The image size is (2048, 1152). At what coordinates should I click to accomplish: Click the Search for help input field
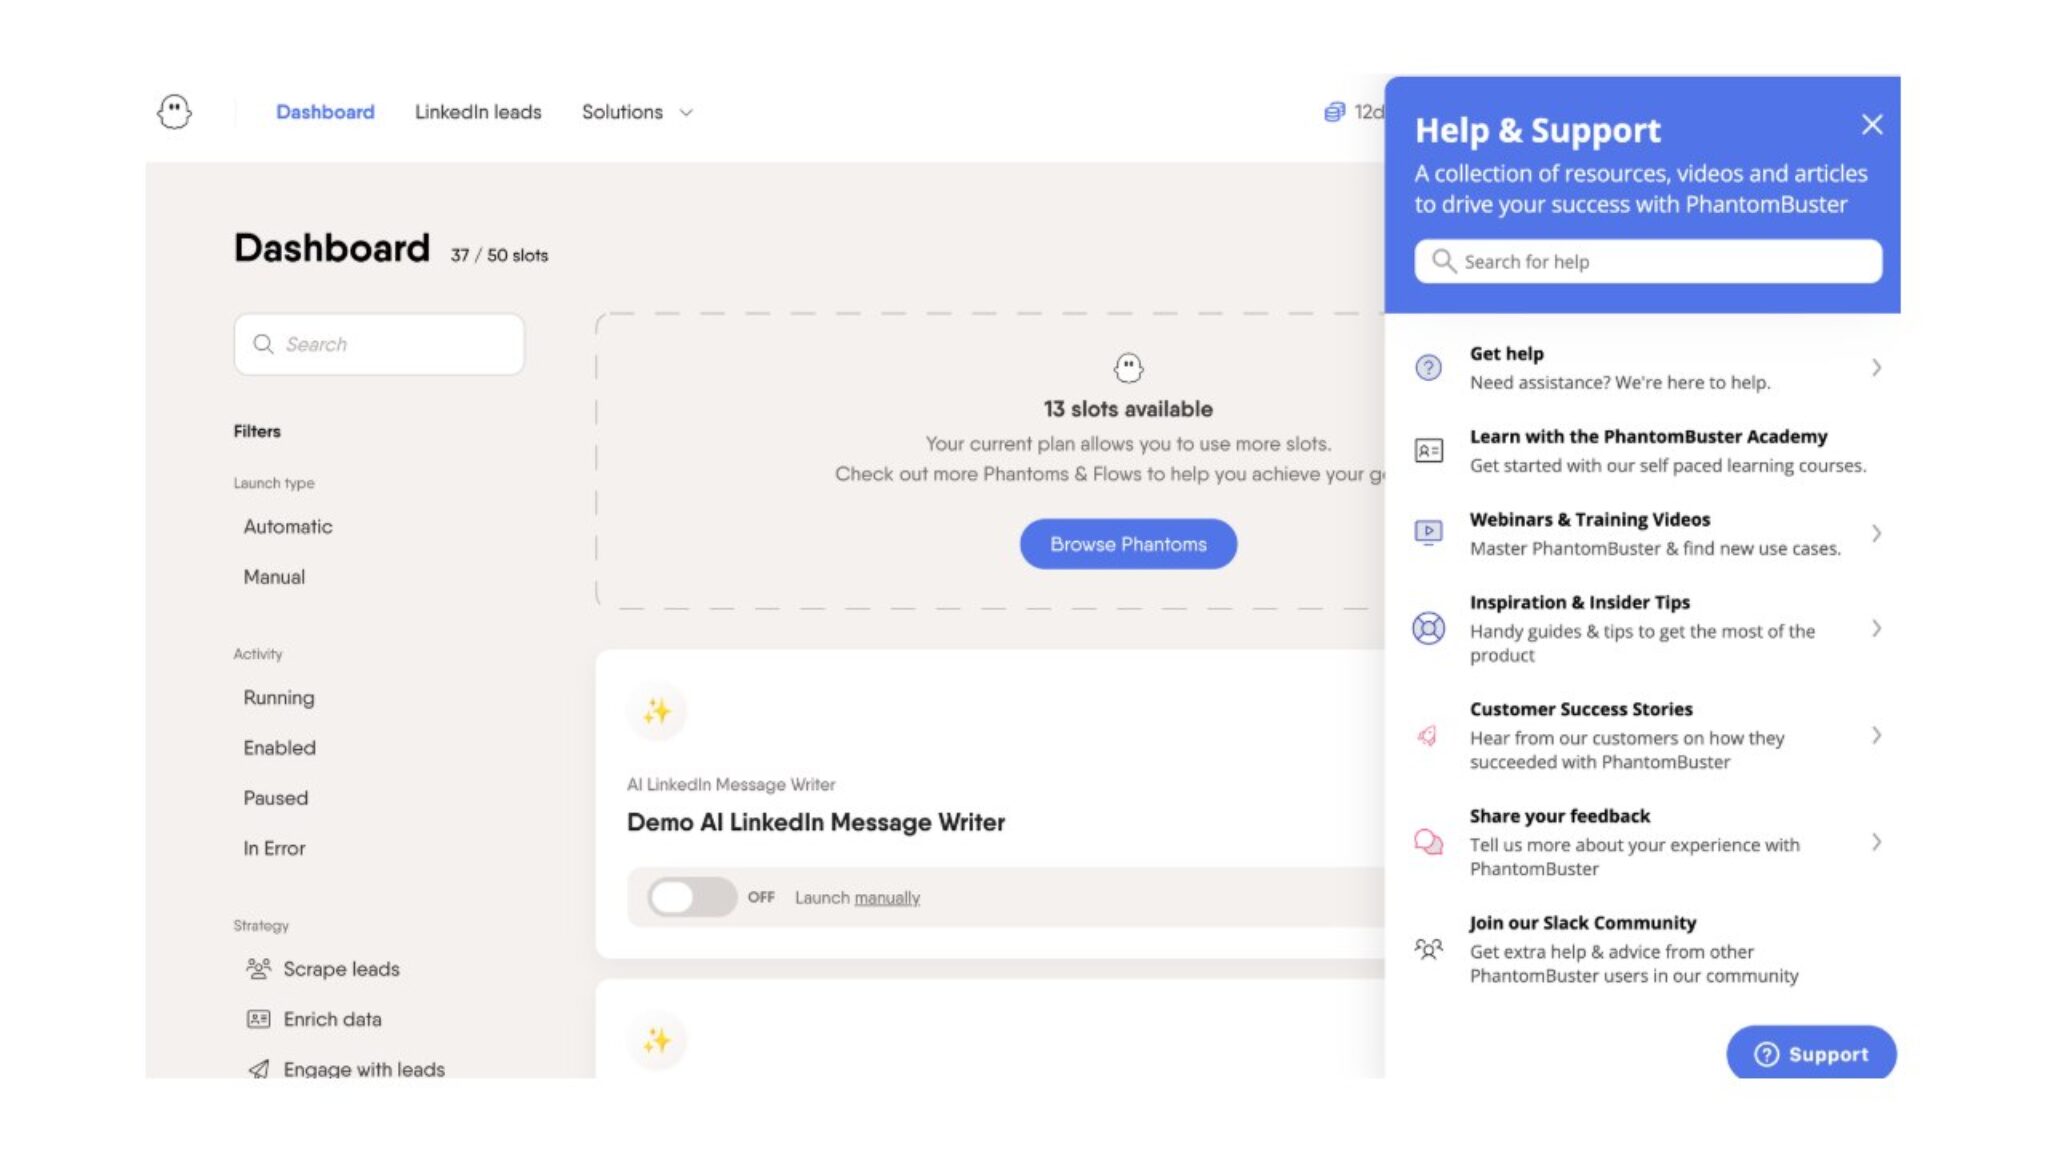[1647, 261]
